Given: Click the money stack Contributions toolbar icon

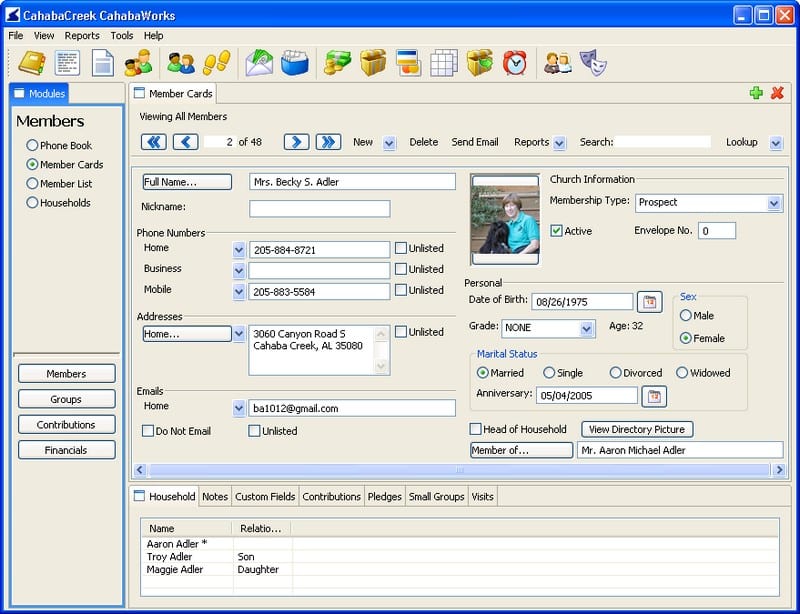Looking at the screenshot, I should pos(336,61).
